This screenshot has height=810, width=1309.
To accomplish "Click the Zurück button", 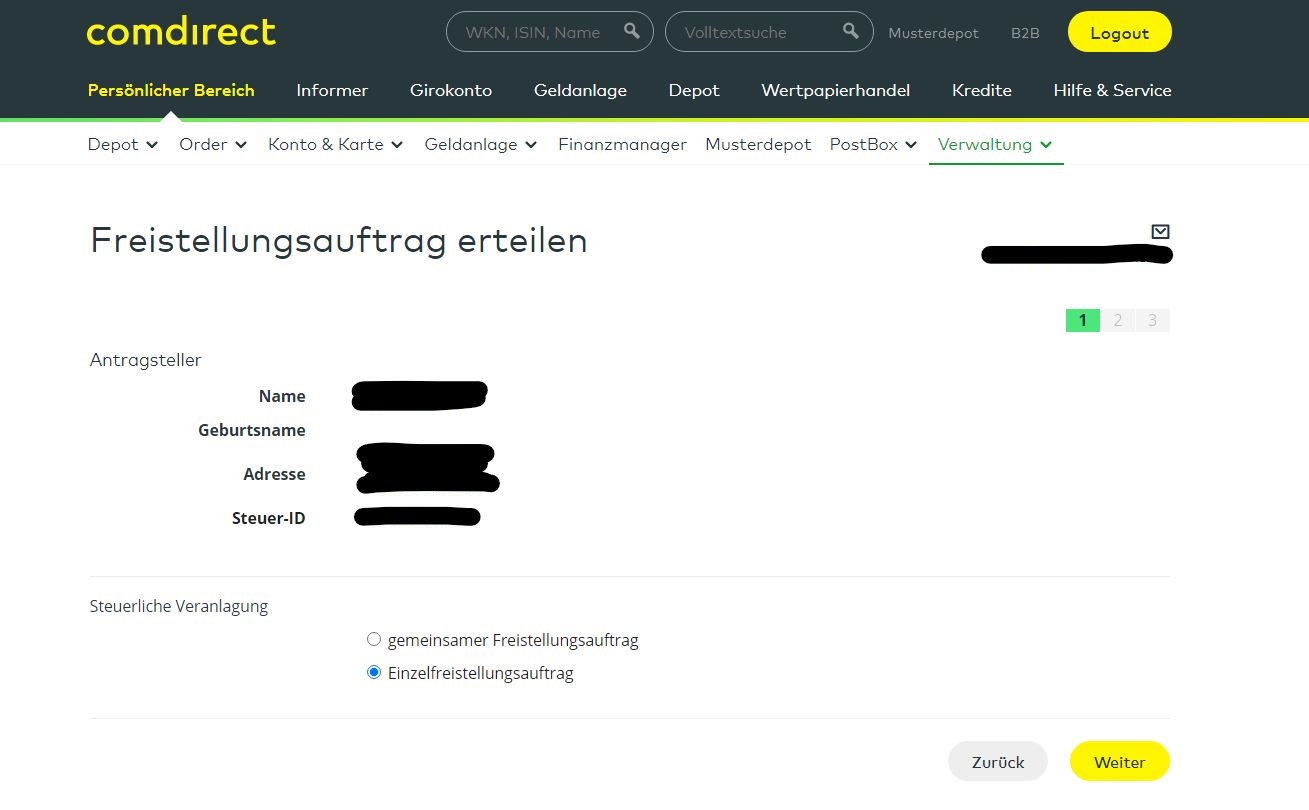I will pos(997,762).
